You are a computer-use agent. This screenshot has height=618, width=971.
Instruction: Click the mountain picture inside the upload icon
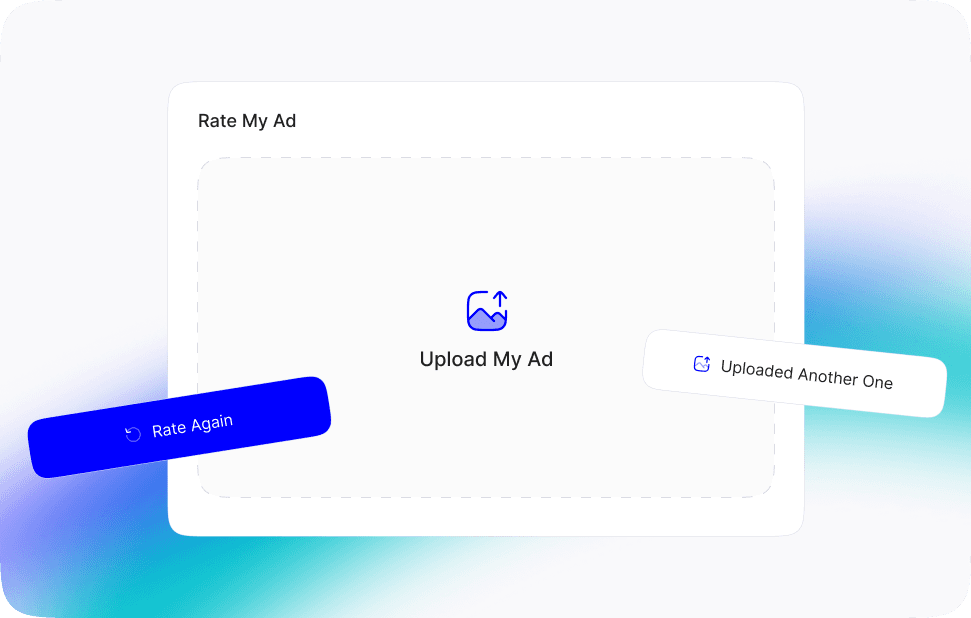pos(484,318)
